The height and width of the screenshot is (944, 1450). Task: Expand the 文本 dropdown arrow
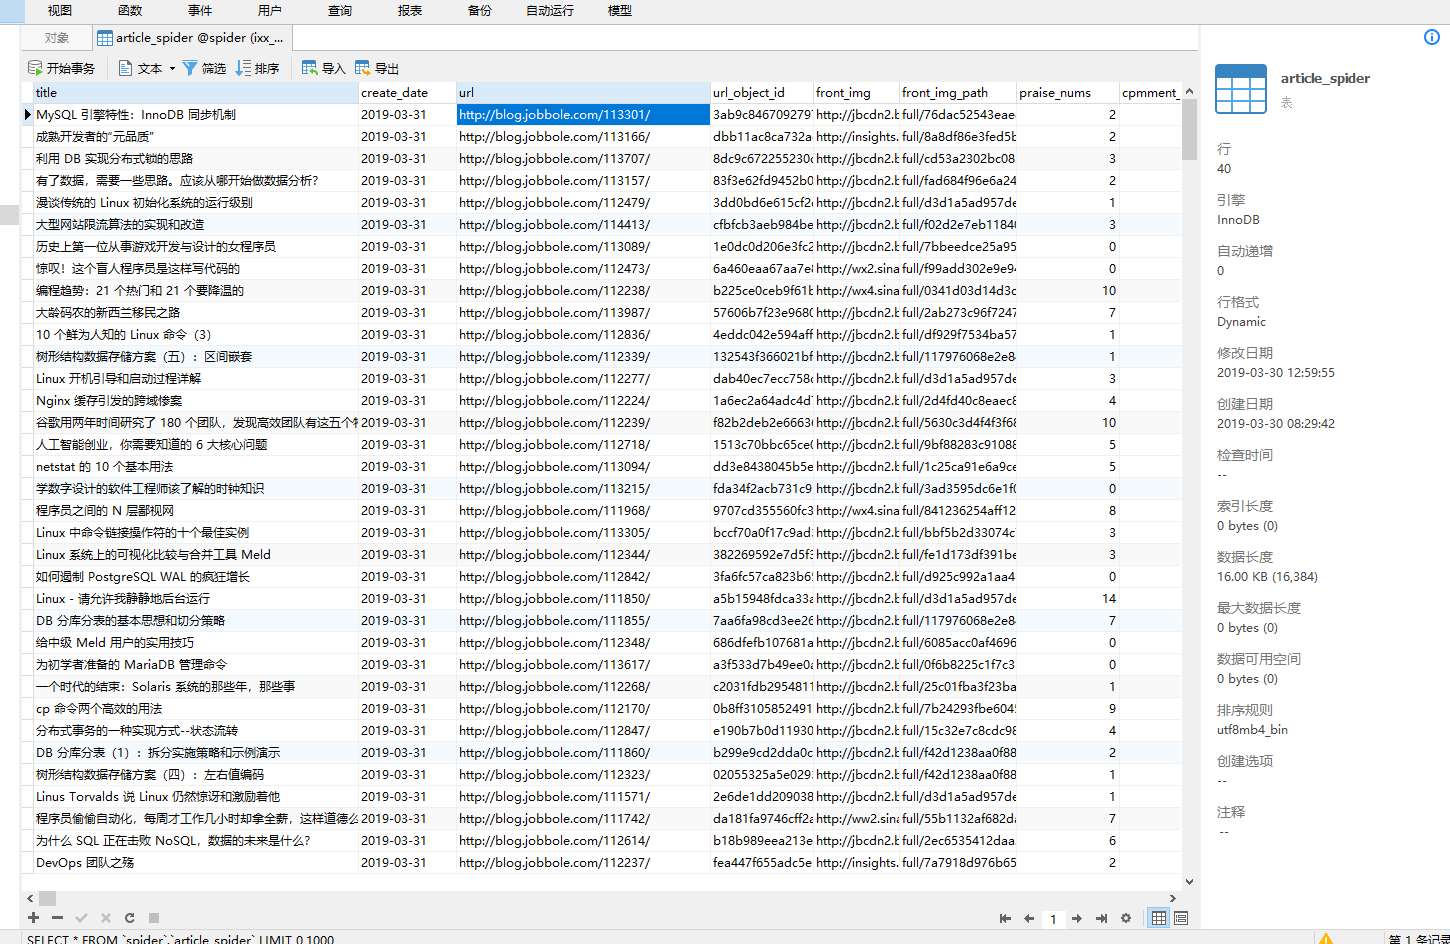[x=172, y=68]
